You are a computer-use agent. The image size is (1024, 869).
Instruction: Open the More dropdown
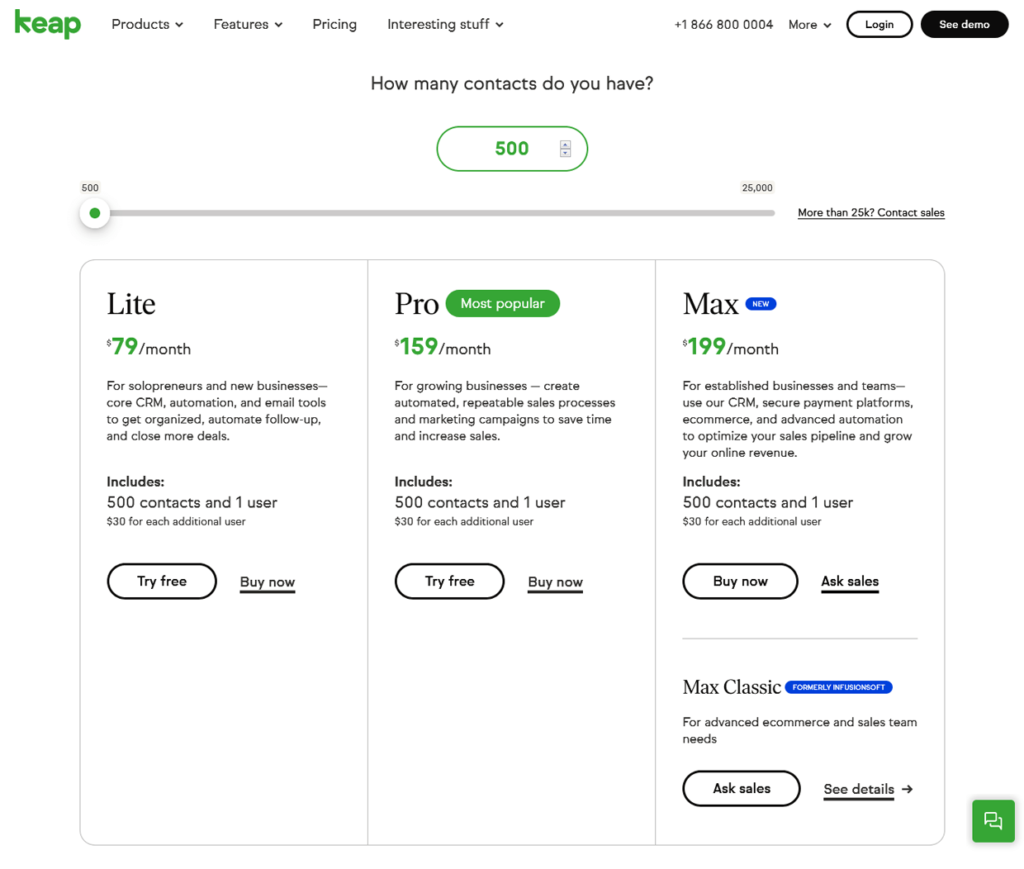pos(809,25)
